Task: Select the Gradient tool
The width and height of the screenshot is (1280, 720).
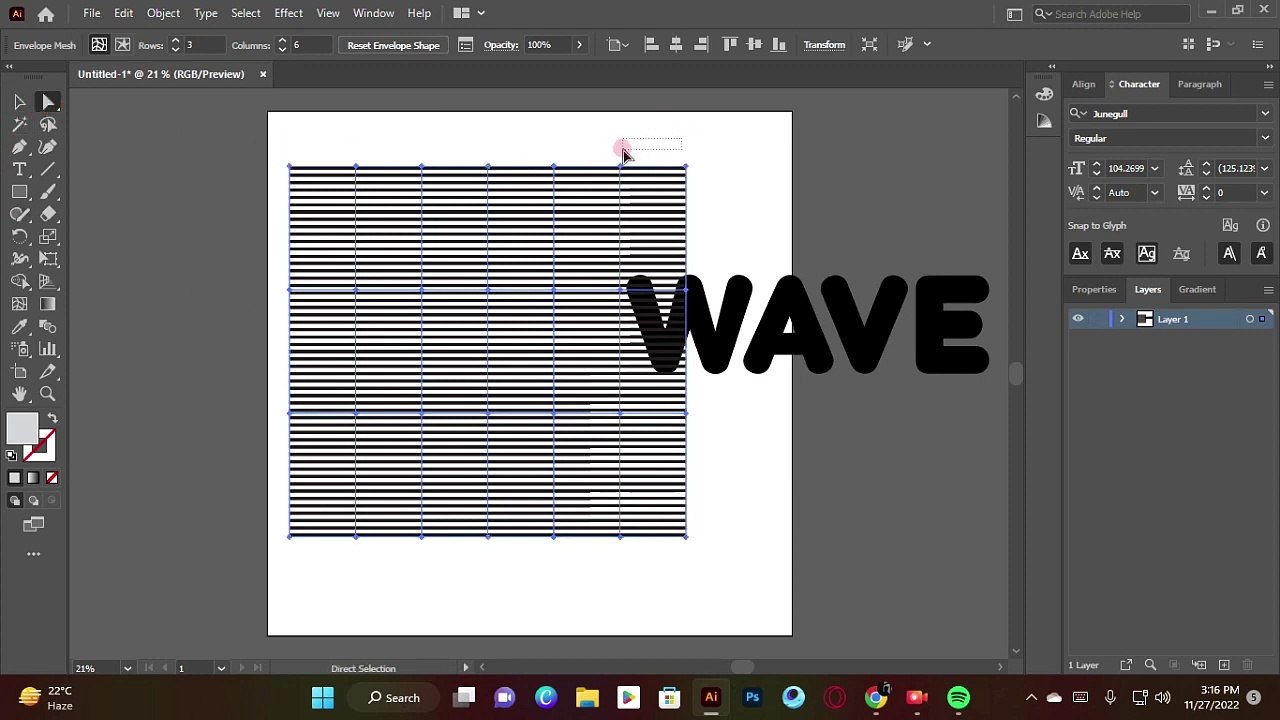Action: (x=48, y=304)
